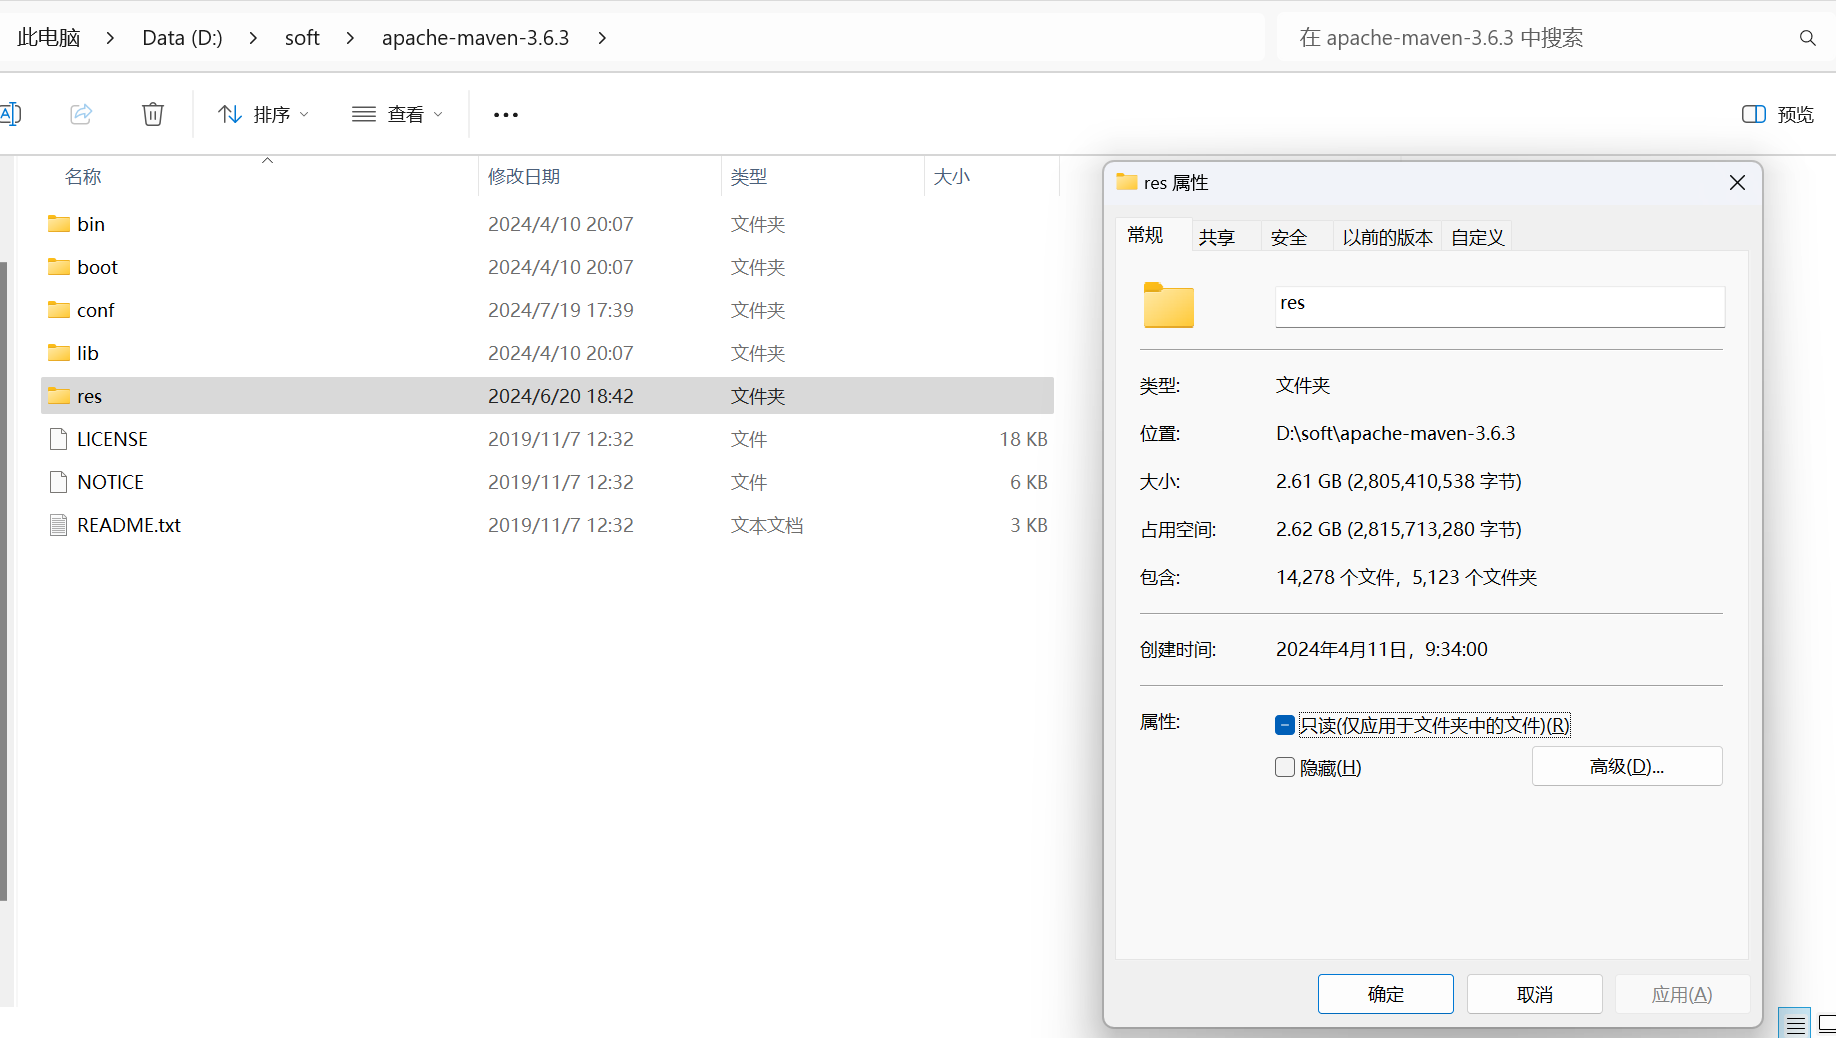Close the res 属性 dialog
Viewport: 1836px width, 1038px height.
[x=1737, y=182]
